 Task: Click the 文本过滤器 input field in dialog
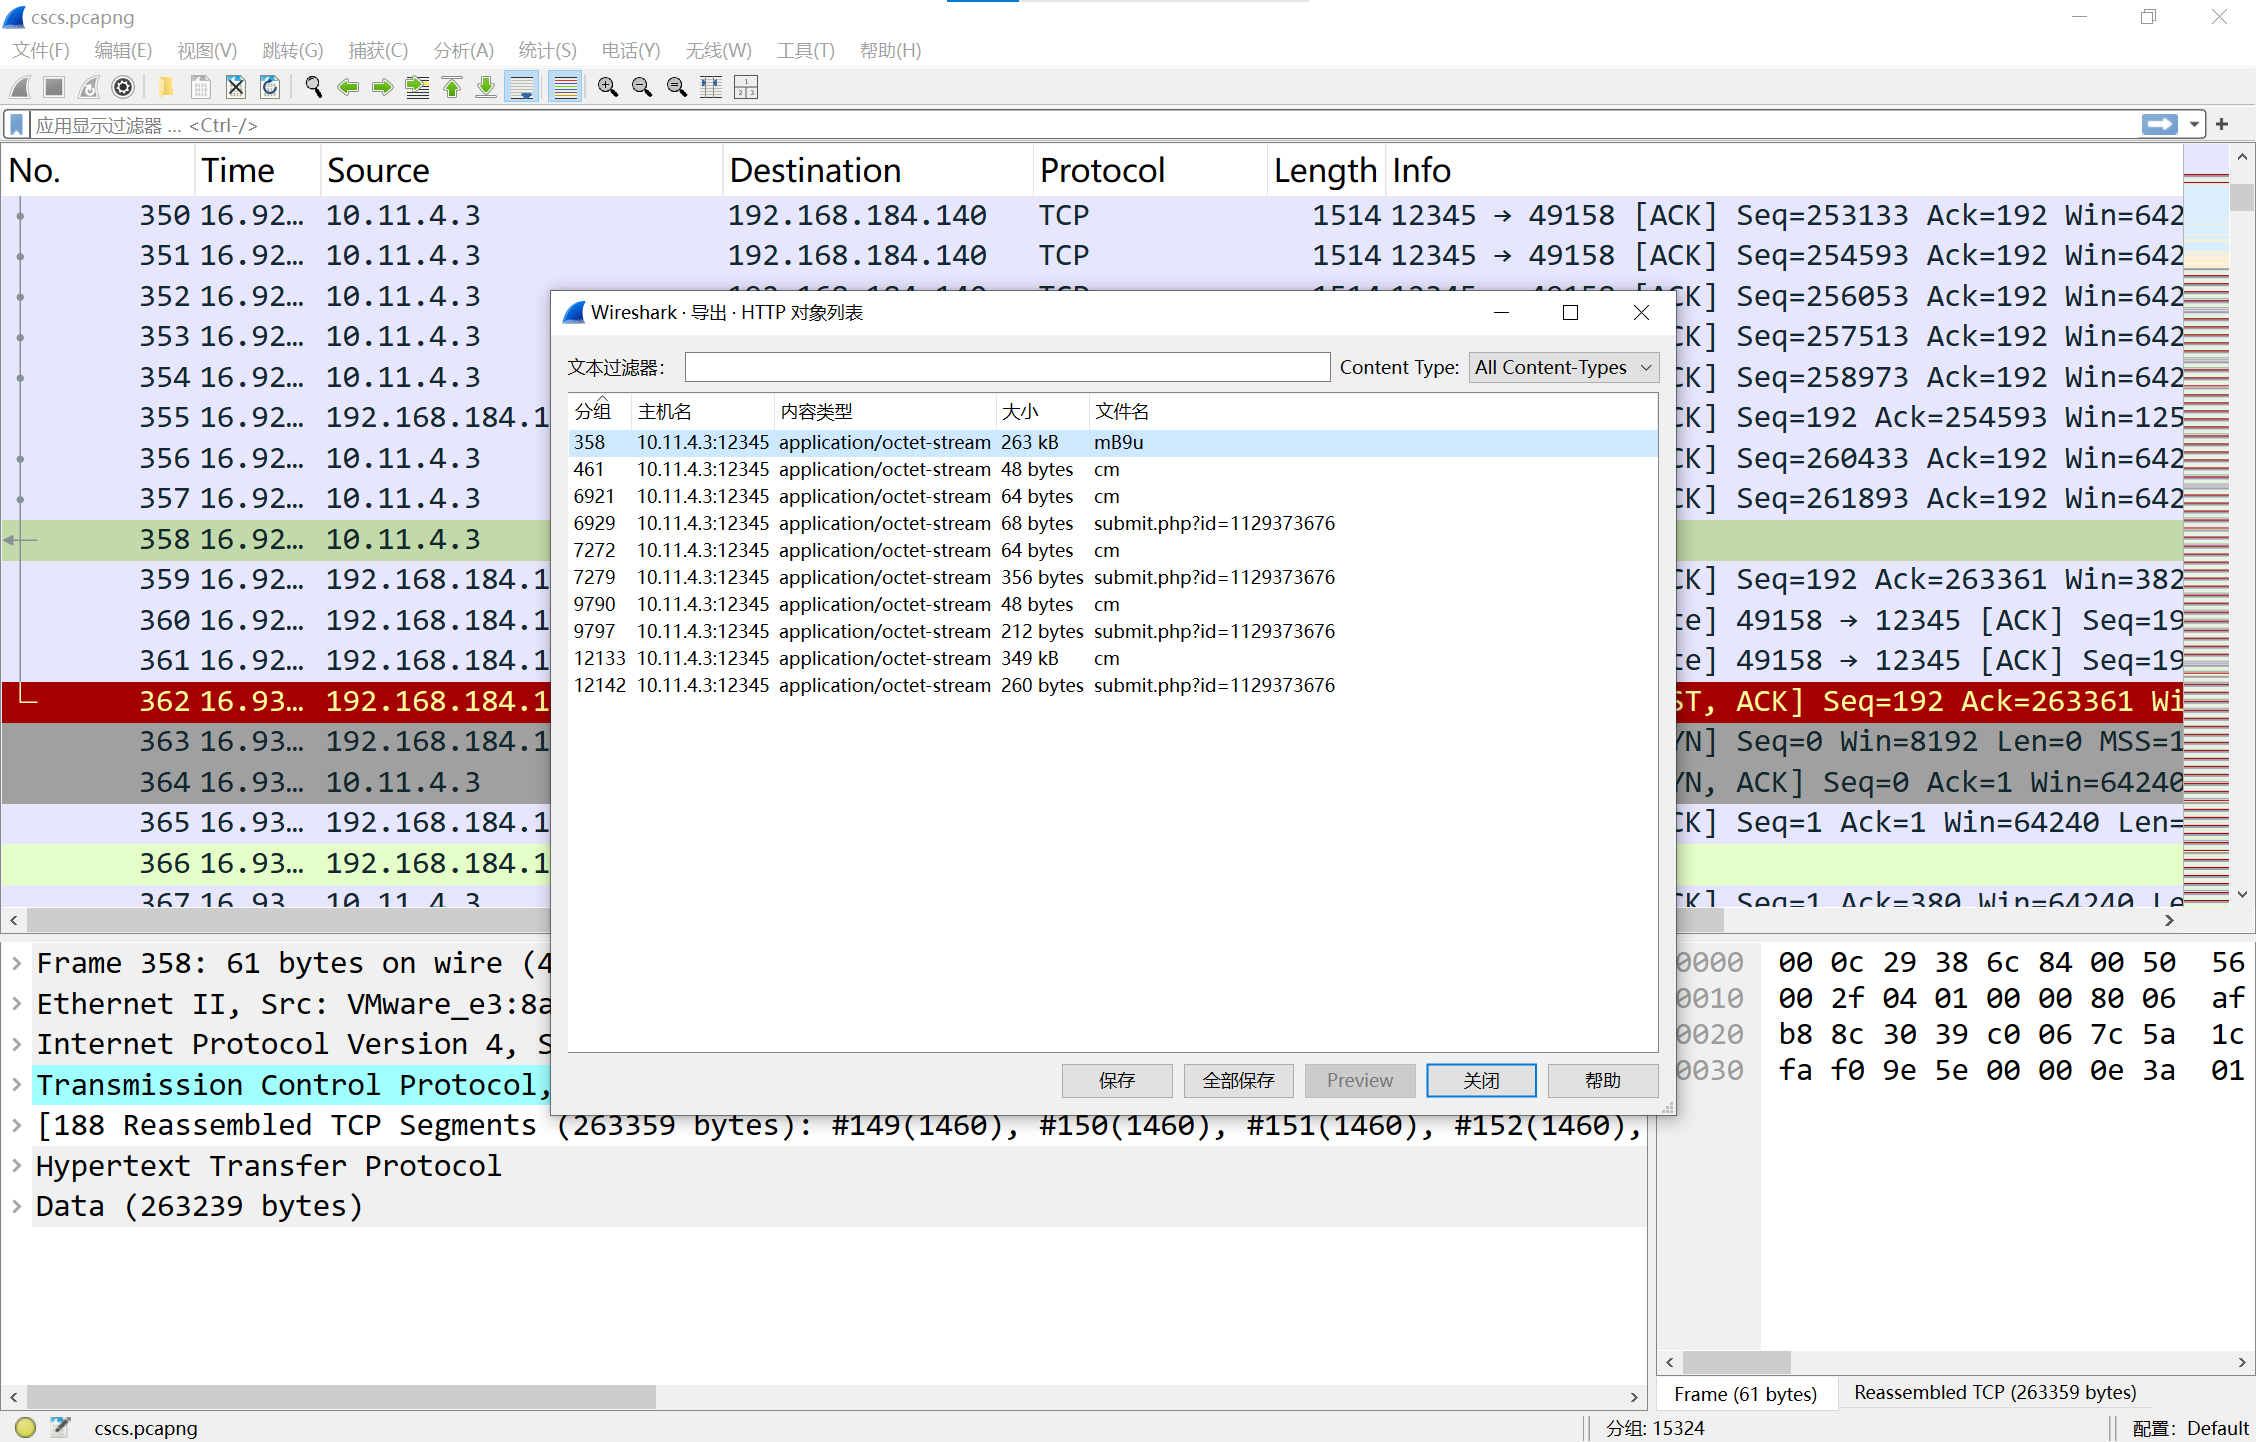[x=1007, y=367]
